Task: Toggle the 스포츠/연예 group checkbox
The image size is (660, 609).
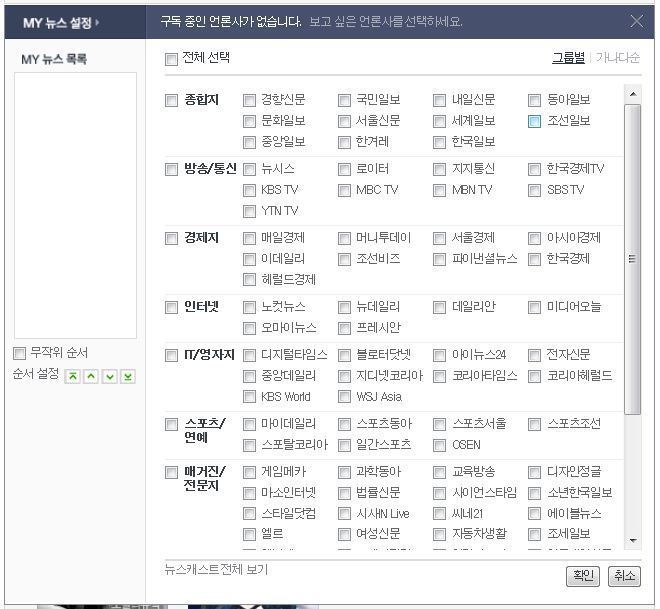Action: coord(171,425)
